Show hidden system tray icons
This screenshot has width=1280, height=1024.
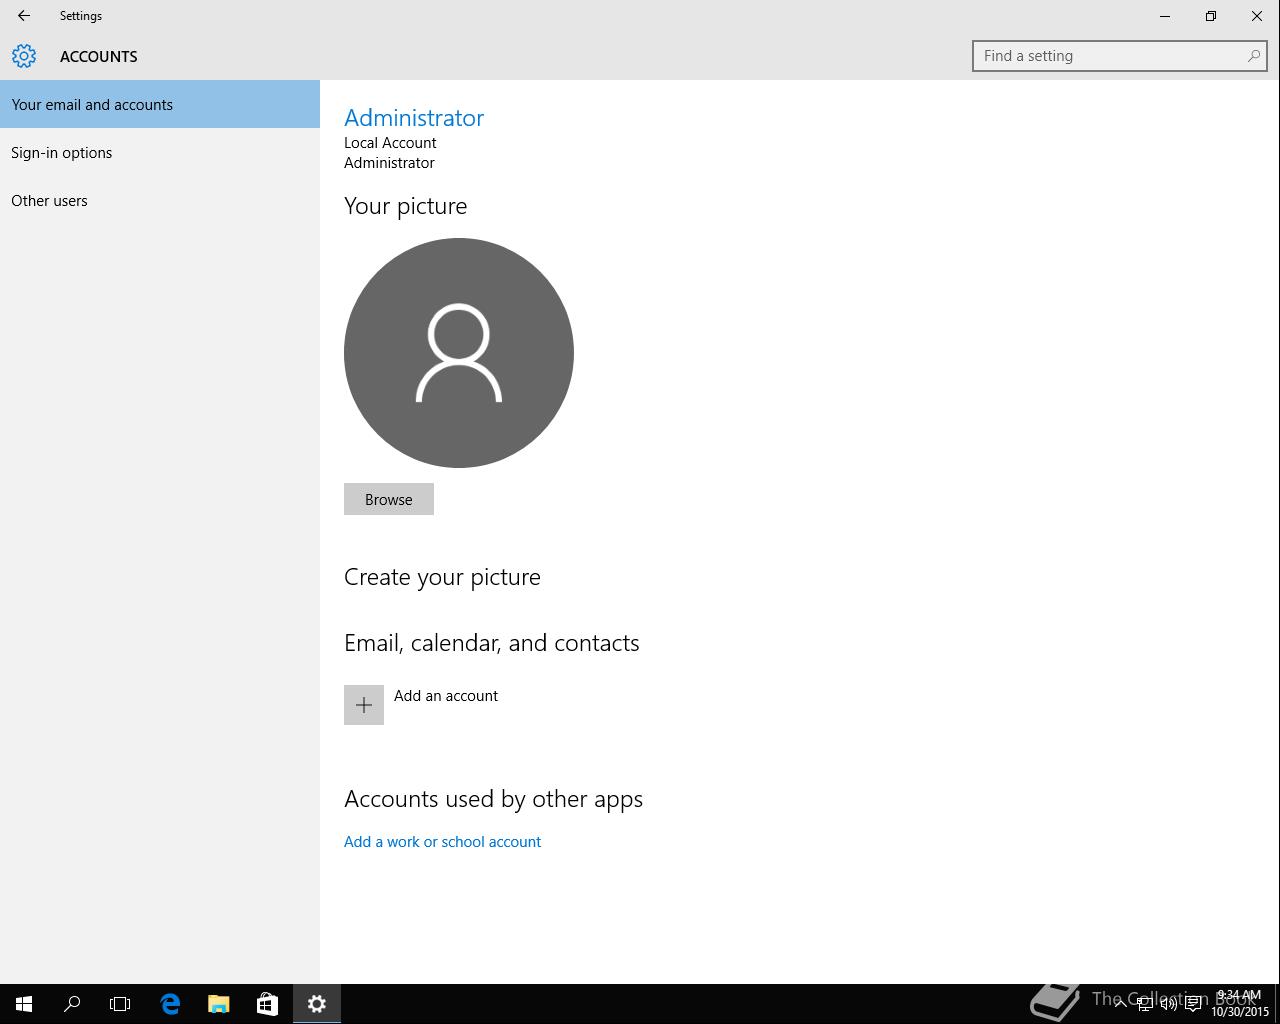pos(1120,1004)
